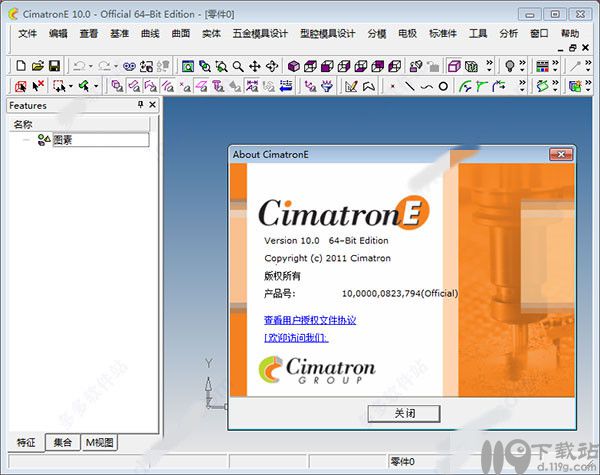Expand overflow chevron next to color palette

tap(555, 66)
